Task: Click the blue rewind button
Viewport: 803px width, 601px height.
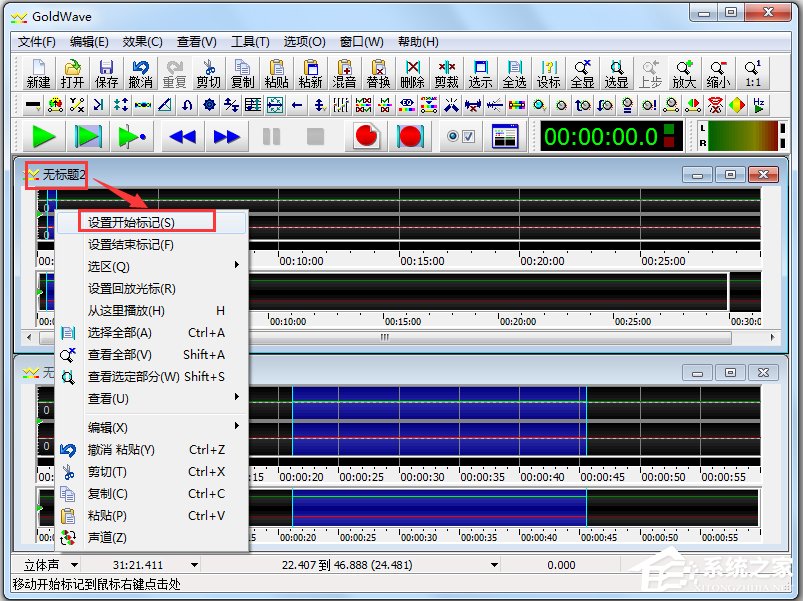Action: 183,136
